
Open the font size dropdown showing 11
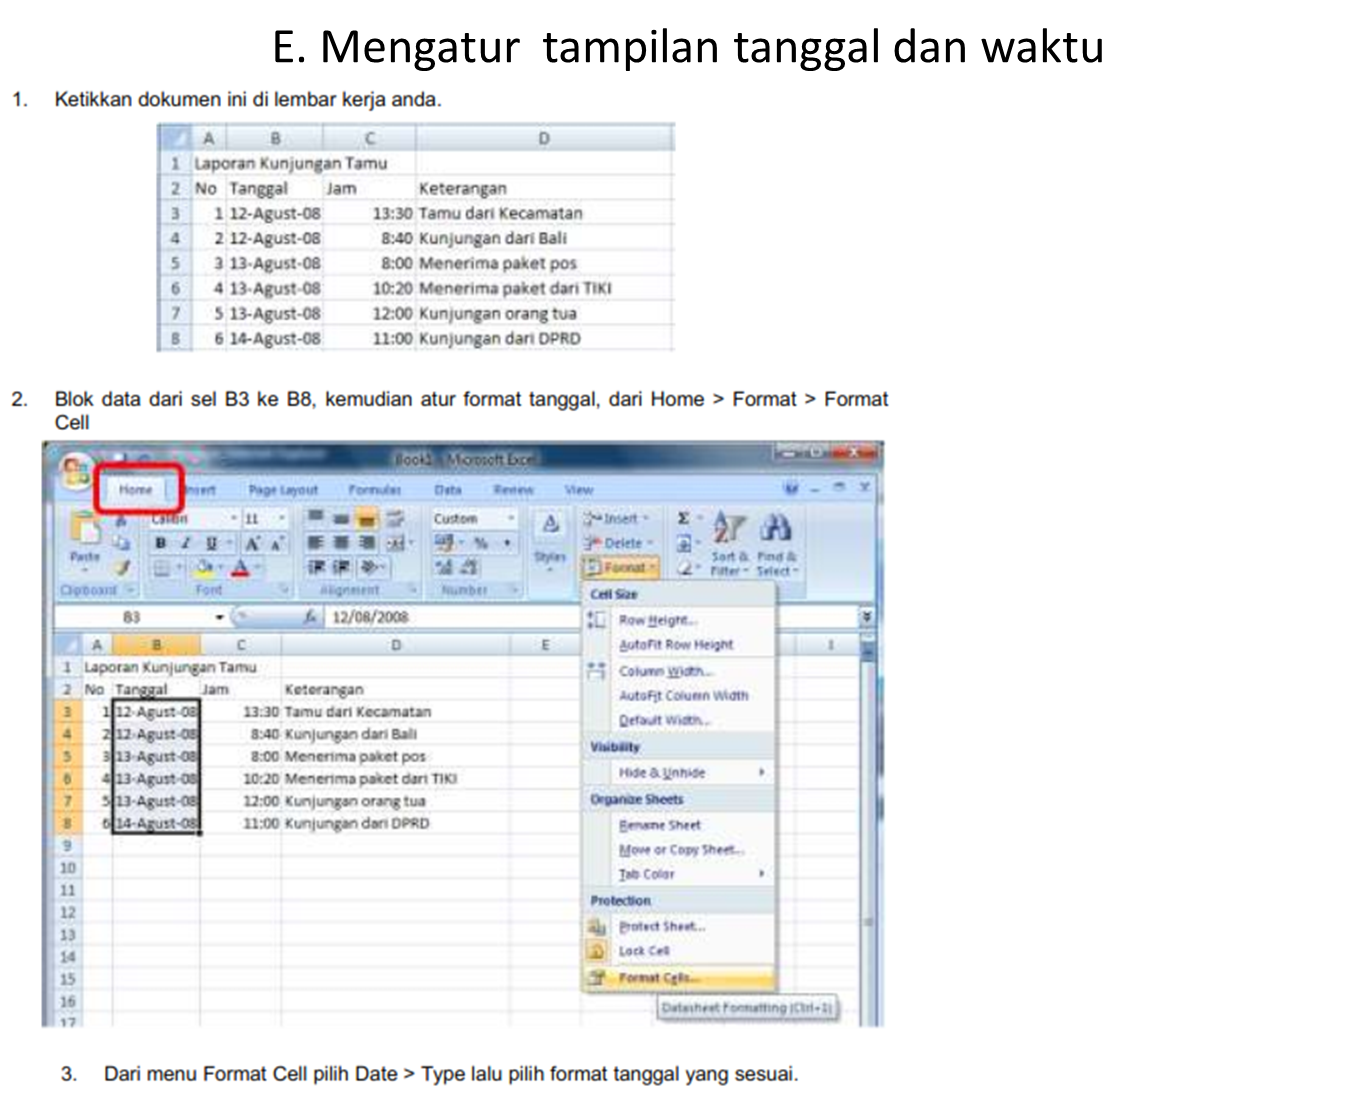(x=282, y=518)
